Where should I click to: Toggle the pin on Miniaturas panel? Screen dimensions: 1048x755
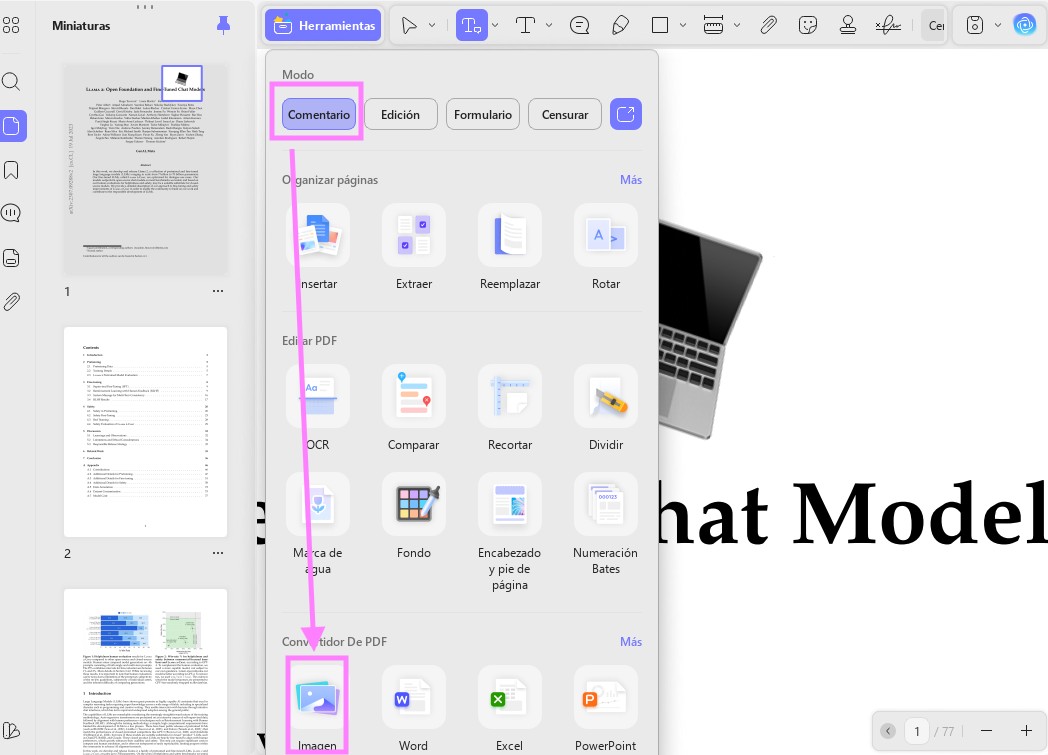tap(224, 25)
